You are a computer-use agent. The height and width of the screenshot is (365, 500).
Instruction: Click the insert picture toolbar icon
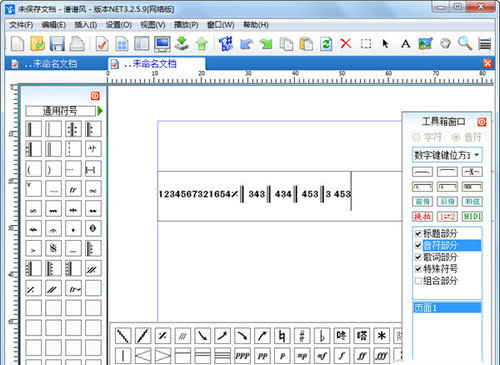425,44
